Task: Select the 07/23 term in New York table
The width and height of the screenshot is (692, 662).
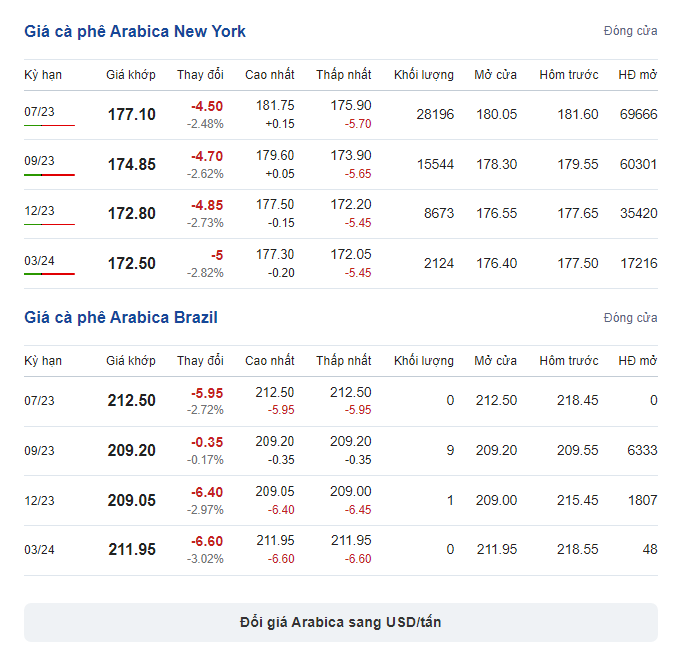Action: 39,112
